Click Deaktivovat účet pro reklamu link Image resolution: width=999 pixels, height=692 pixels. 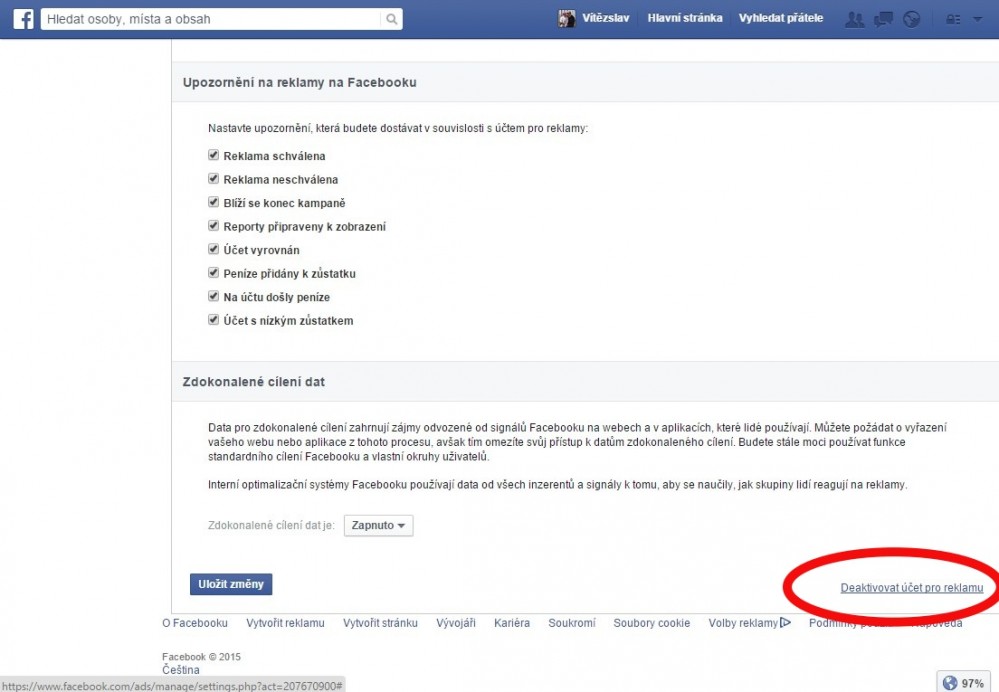tap(911, 588)
